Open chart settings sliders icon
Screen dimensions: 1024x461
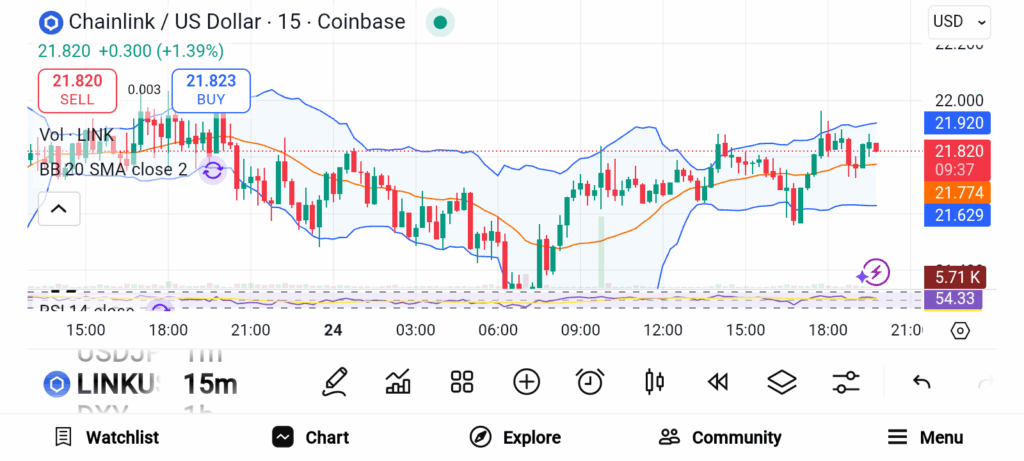pyautogui.click(x=846, y=381)
